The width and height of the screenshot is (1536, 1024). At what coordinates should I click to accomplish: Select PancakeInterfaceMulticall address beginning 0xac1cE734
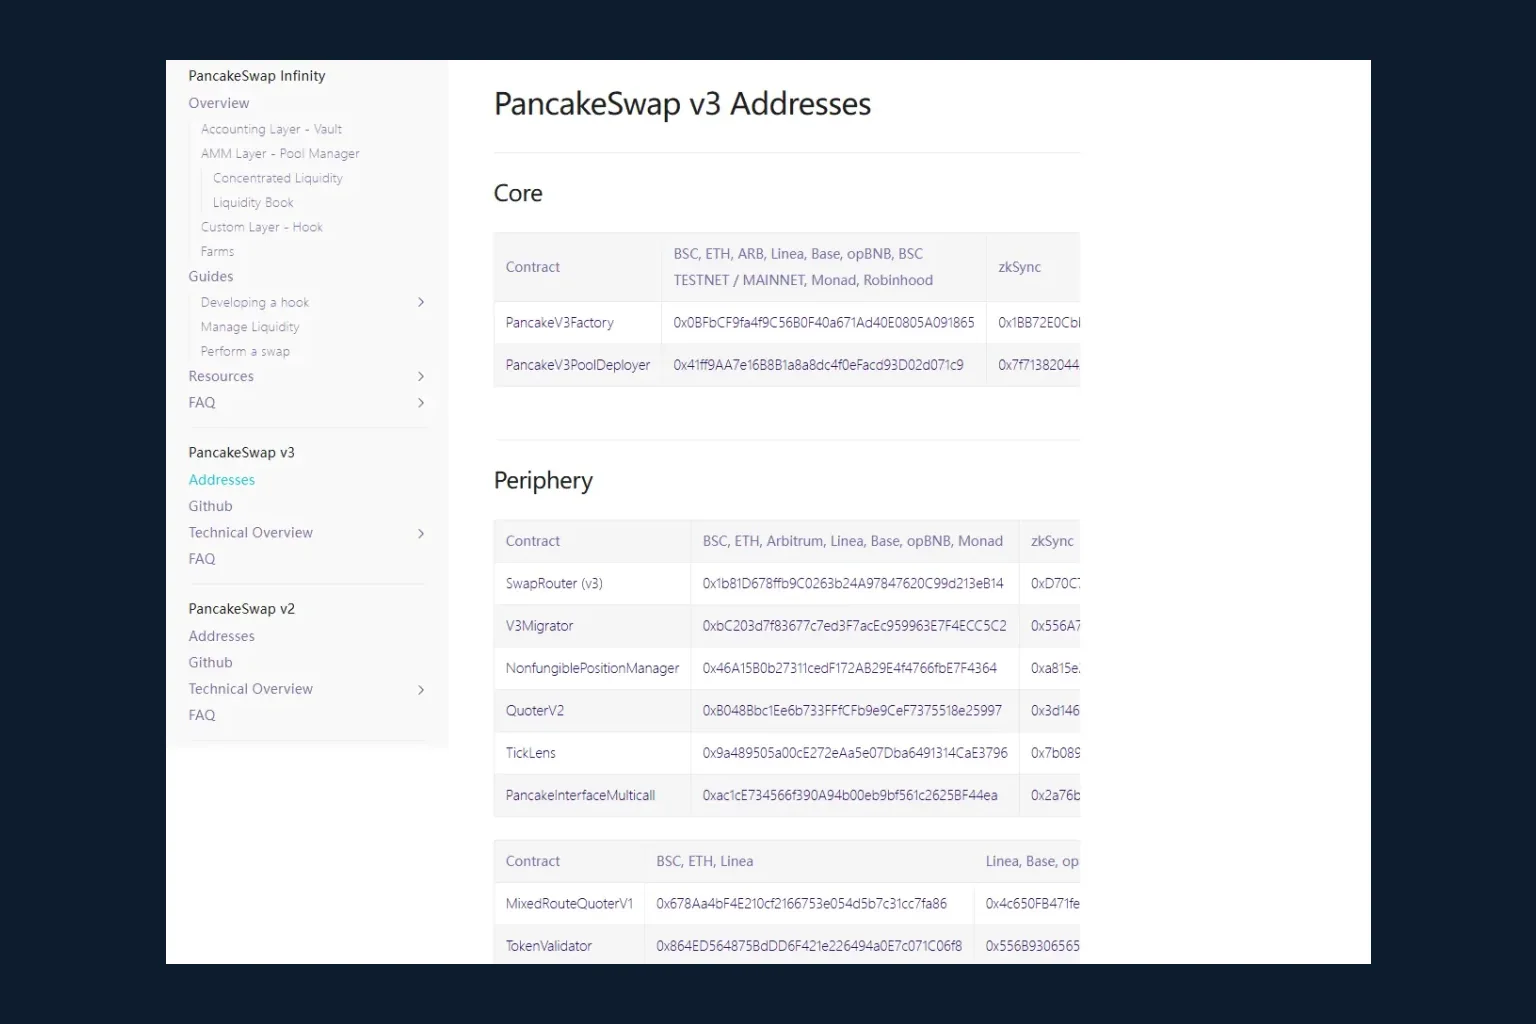click(x=850, y=796)
